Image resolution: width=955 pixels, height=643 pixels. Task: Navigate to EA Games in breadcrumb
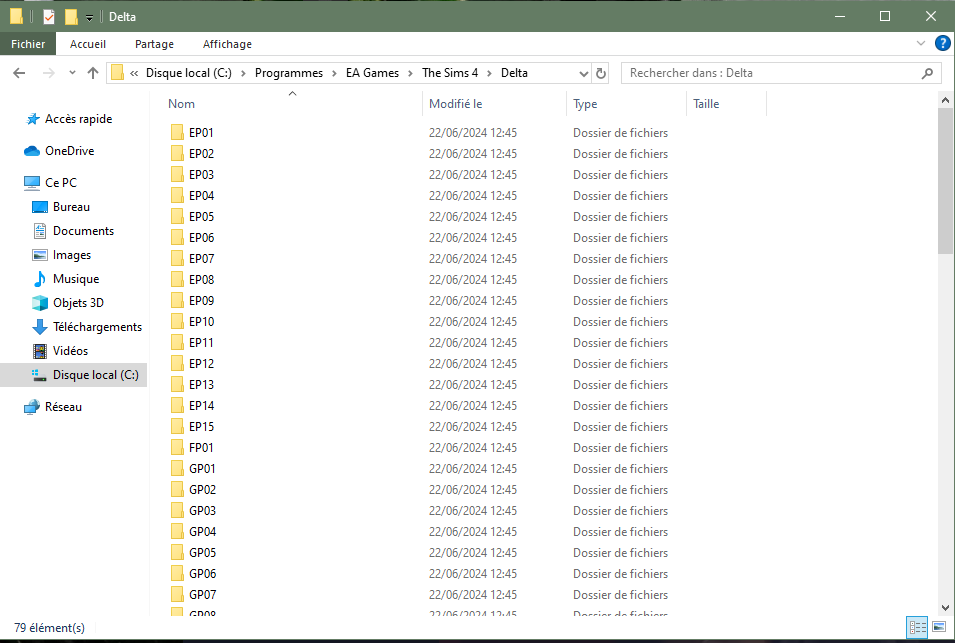tap(372, 73)
